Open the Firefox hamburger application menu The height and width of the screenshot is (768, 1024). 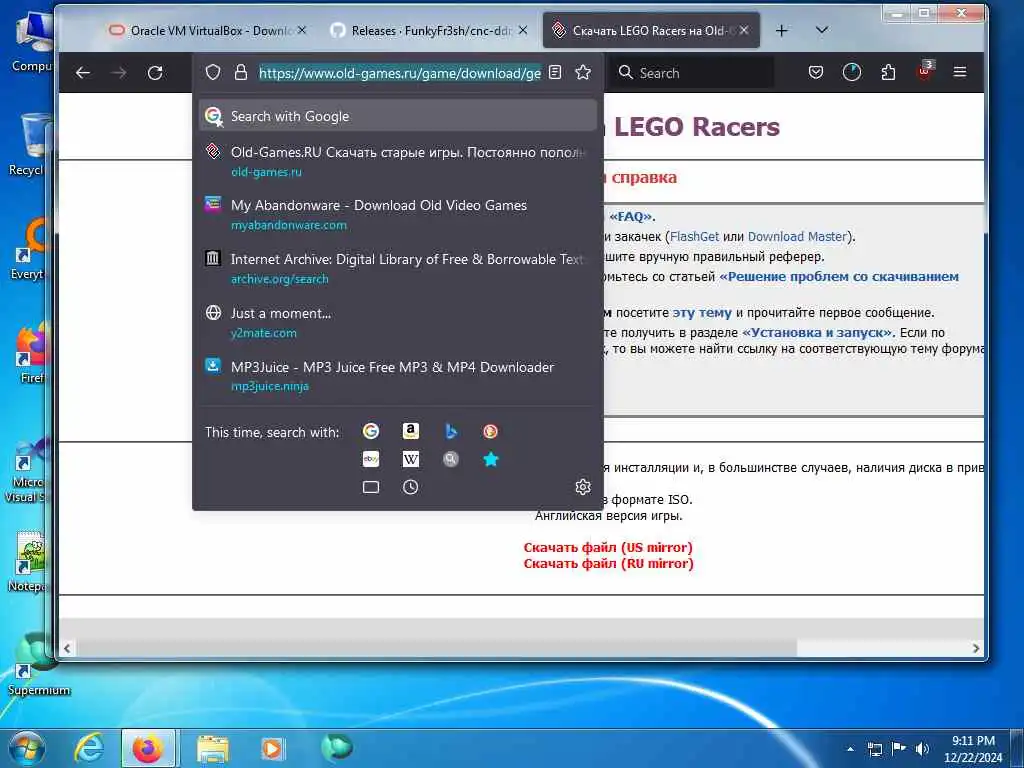(x=959, y=72)
